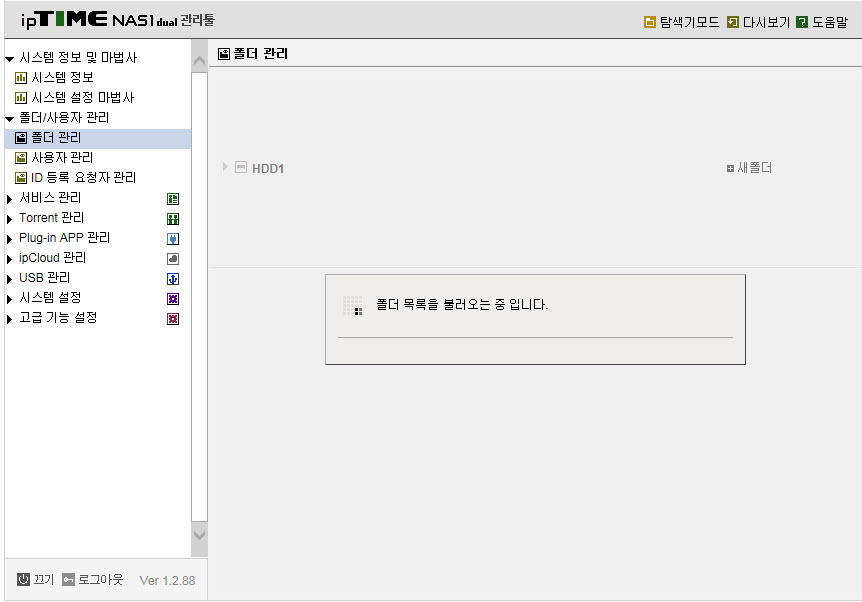The height and width of the screenshot is (602, 862).
Task: Click the green Torrent 관리 icon
Action: tap(173, 219)
